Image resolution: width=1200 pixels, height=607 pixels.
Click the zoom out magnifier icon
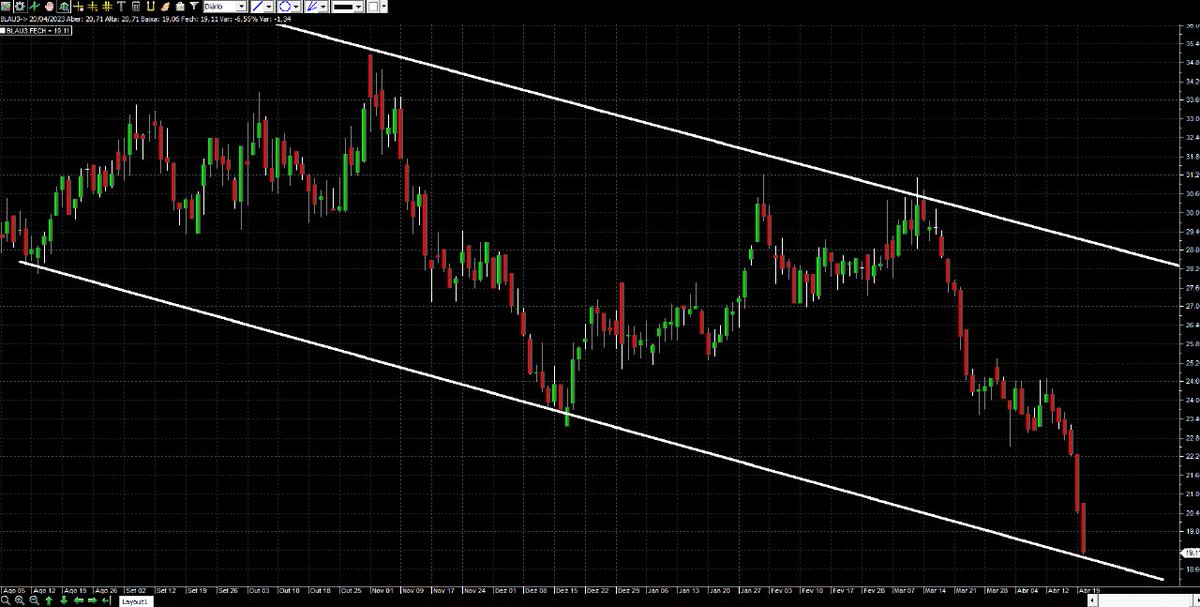coord(34,602)
